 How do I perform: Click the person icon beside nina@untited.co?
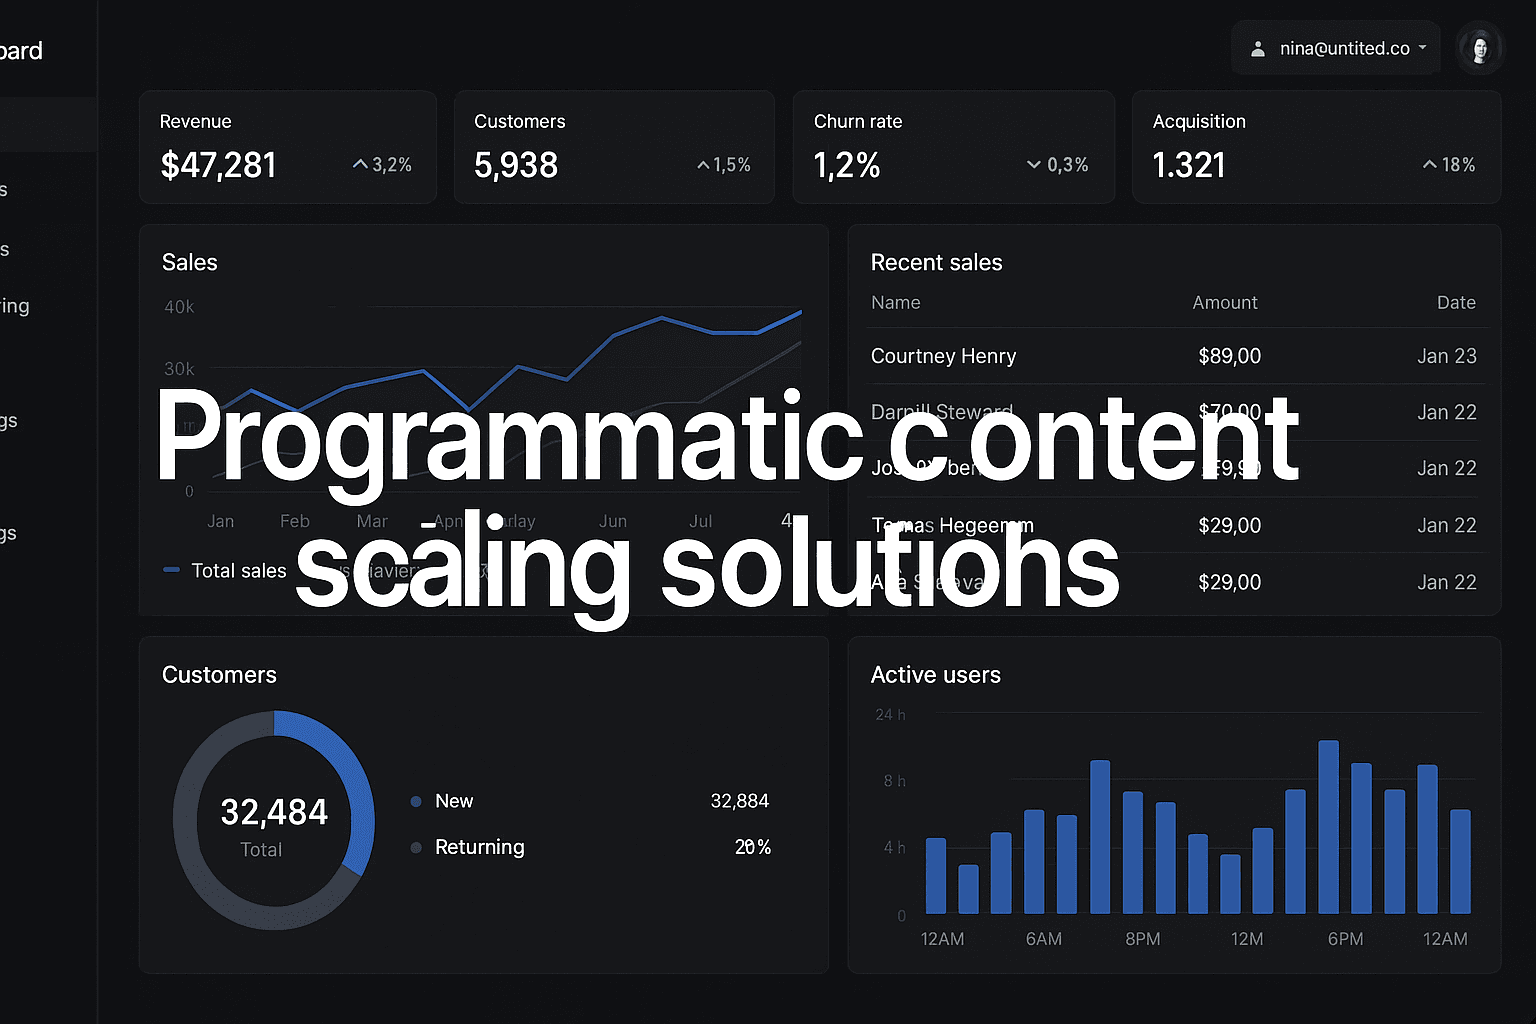[x=1258, y=49]
